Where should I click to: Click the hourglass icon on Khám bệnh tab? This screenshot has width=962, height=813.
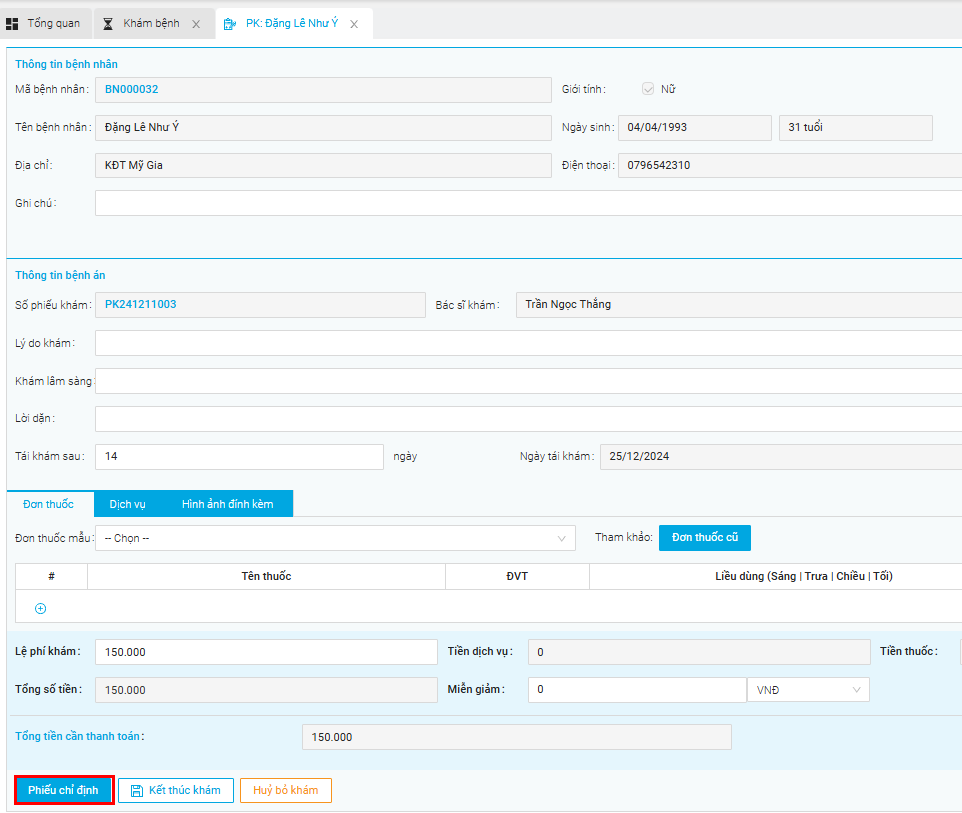(108, 24)
